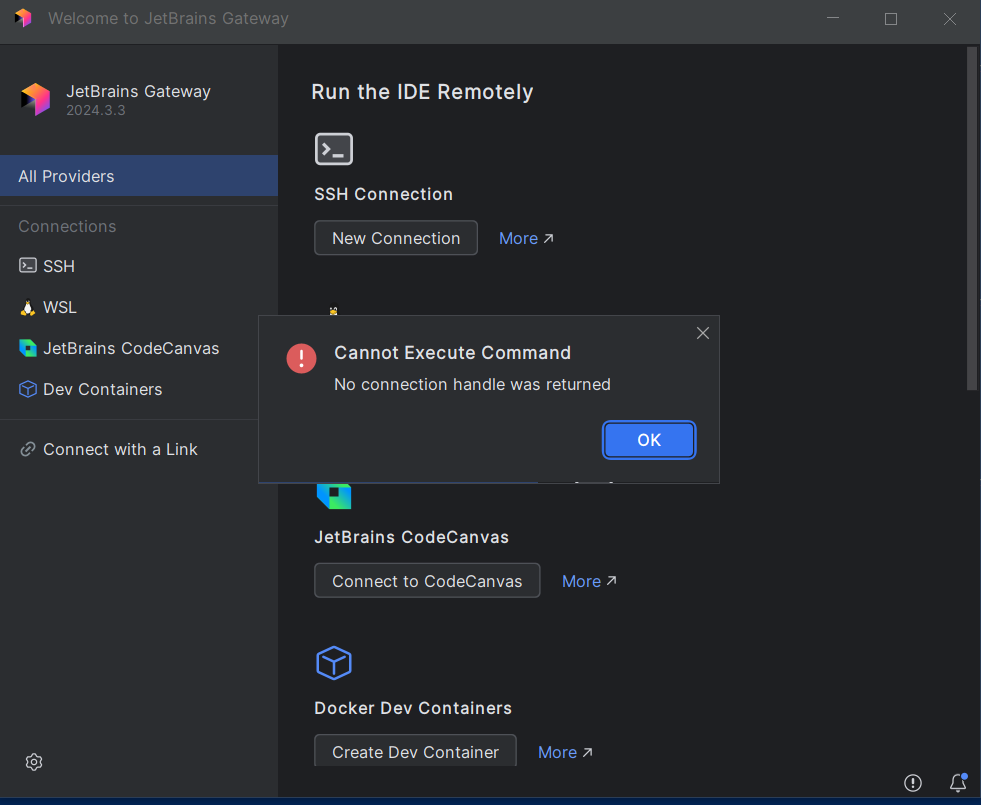
Task: Click the New Connection button
Action: pos(396,238)
